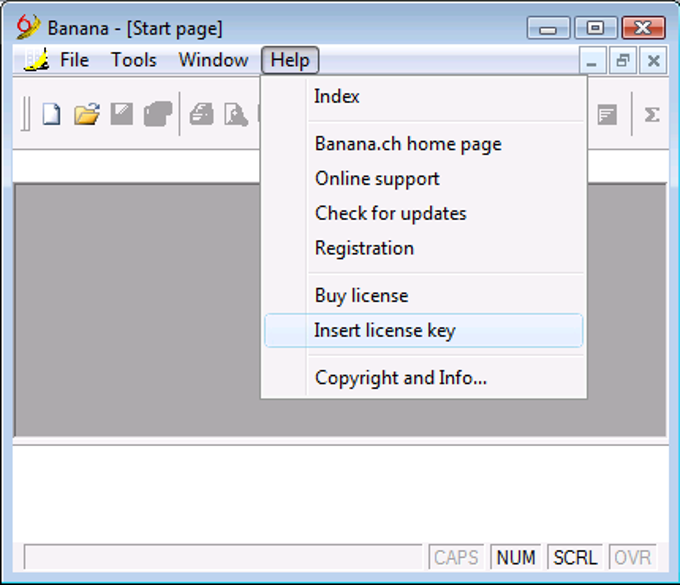
Task: Choose Online support in Help menu
Action: tap(424, 179)
